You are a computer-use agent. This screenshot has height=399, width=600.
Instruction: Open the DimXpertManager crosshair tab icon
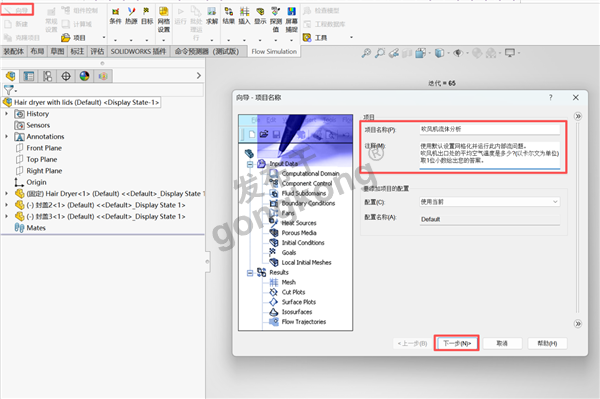66,76
